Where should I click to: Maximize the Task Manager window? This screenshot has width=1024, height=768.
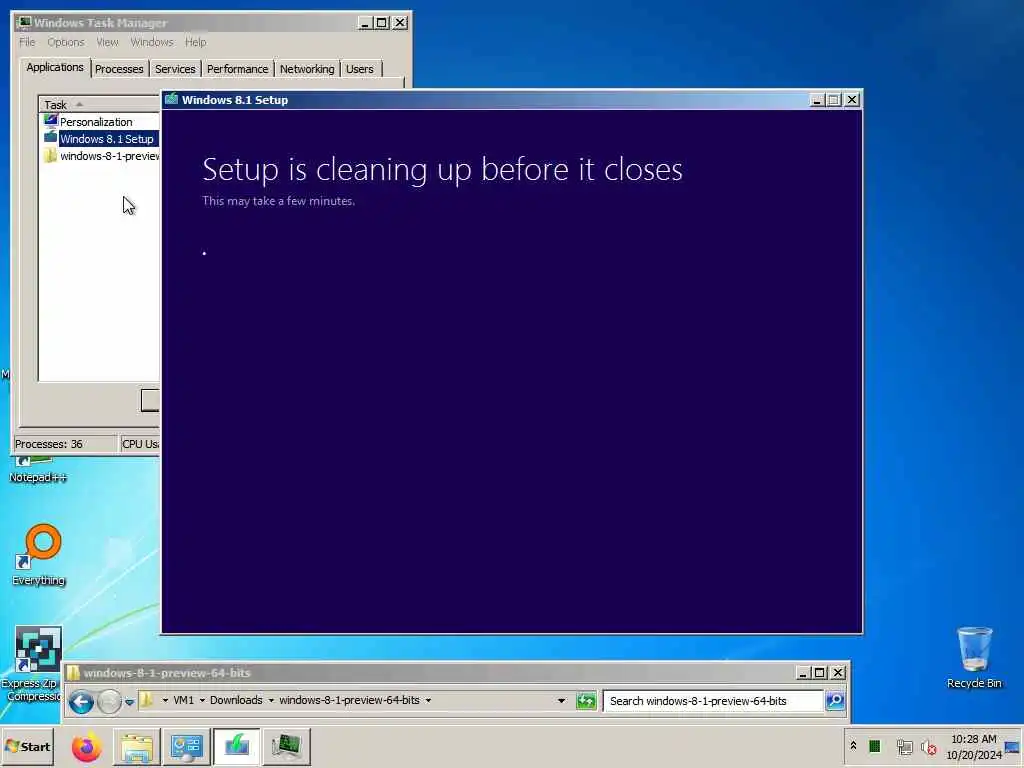382,23
